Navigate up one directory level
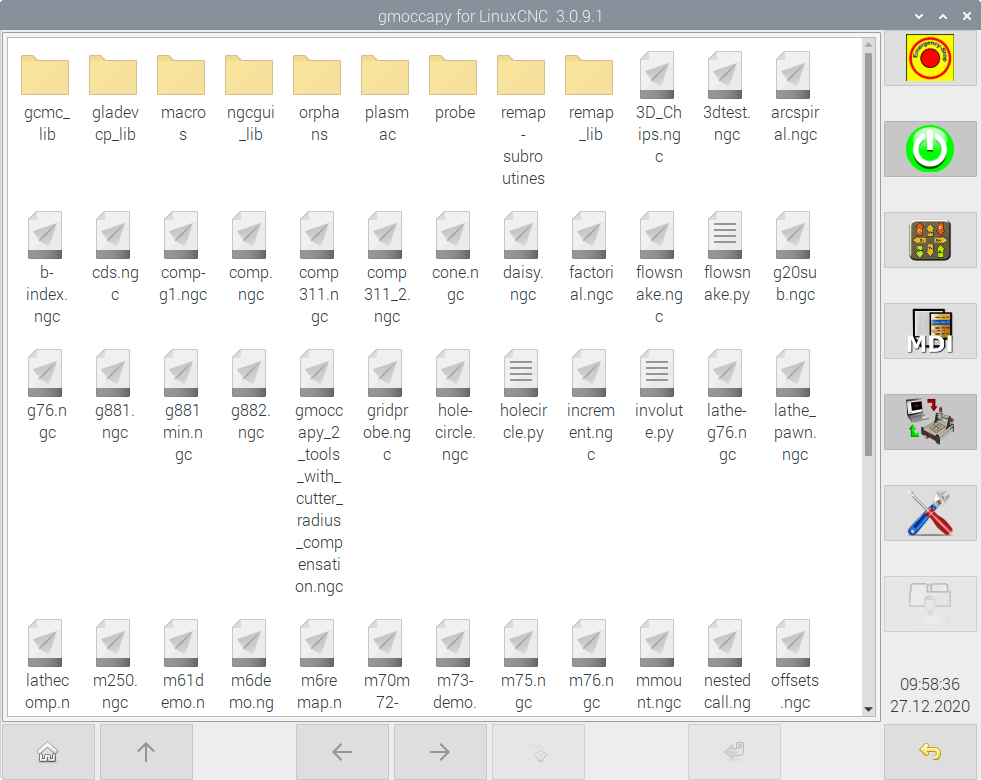981x780 pixels. pyautogui.click(x=146, y=752)
